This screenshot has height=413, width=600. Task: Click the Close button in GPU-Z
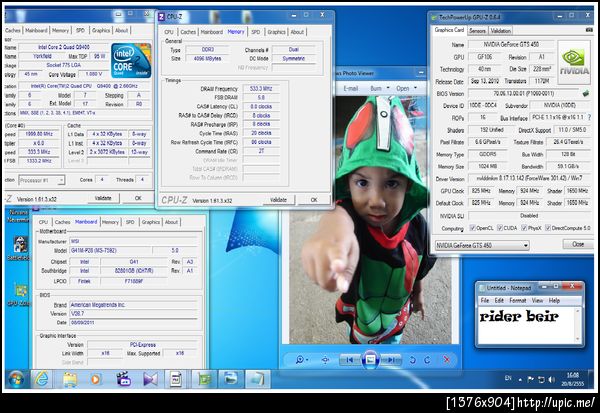(x=577, y=244)
